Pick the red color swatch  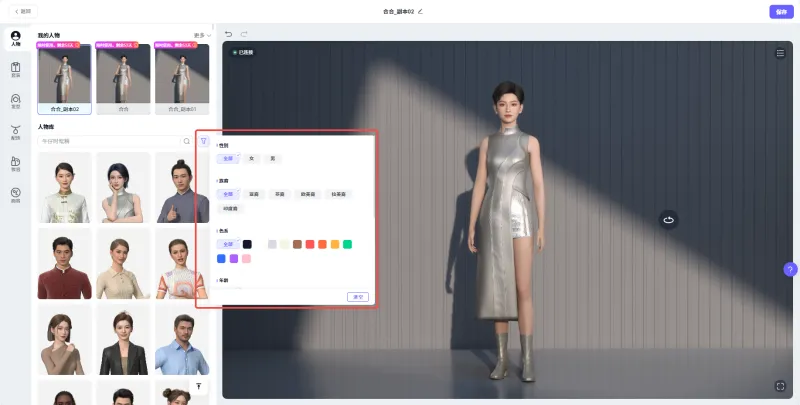point(310,244)
